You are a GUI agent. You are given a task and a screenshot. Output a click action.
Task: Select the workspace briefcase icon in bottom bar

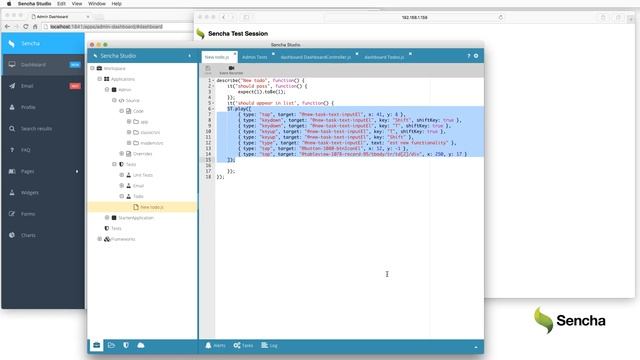[96, 345]
